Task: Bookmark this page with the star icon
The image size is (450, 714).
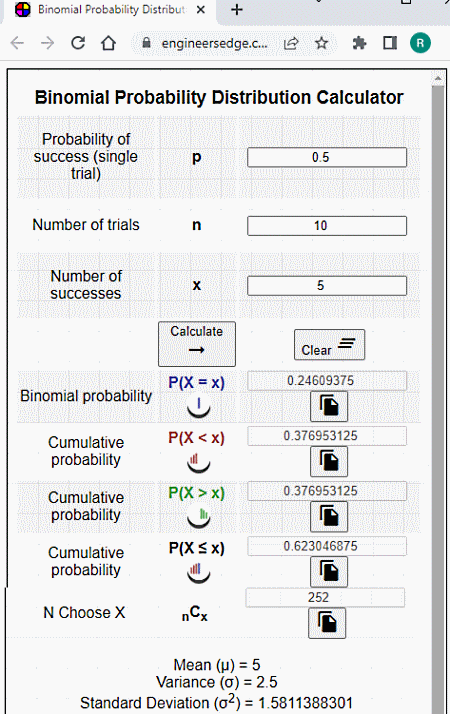Action: click(322, 43)
